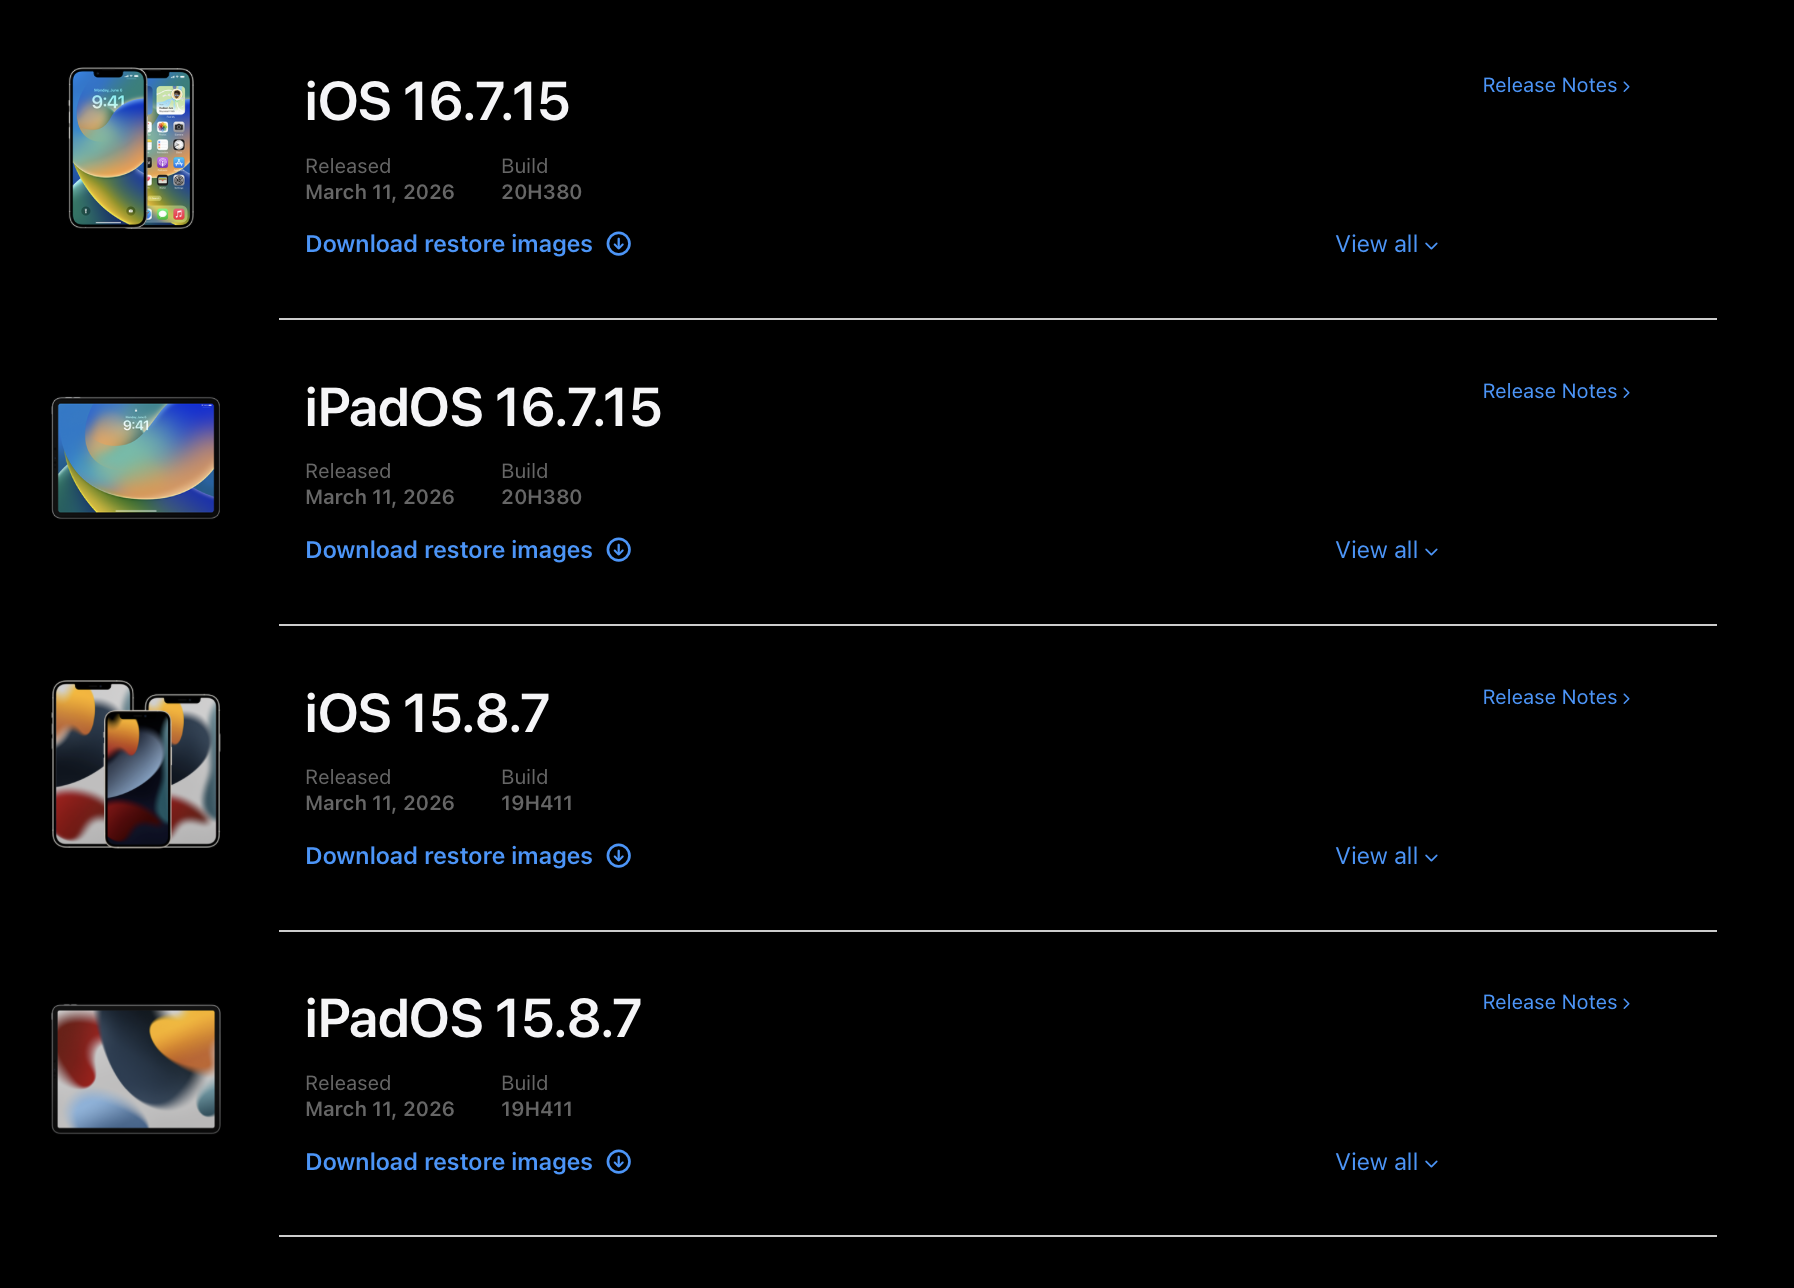Click release date March 11, 2026 for iPadOS 16.7.15
This screenshot has height=1288, width=1794.
pos(380,497)
